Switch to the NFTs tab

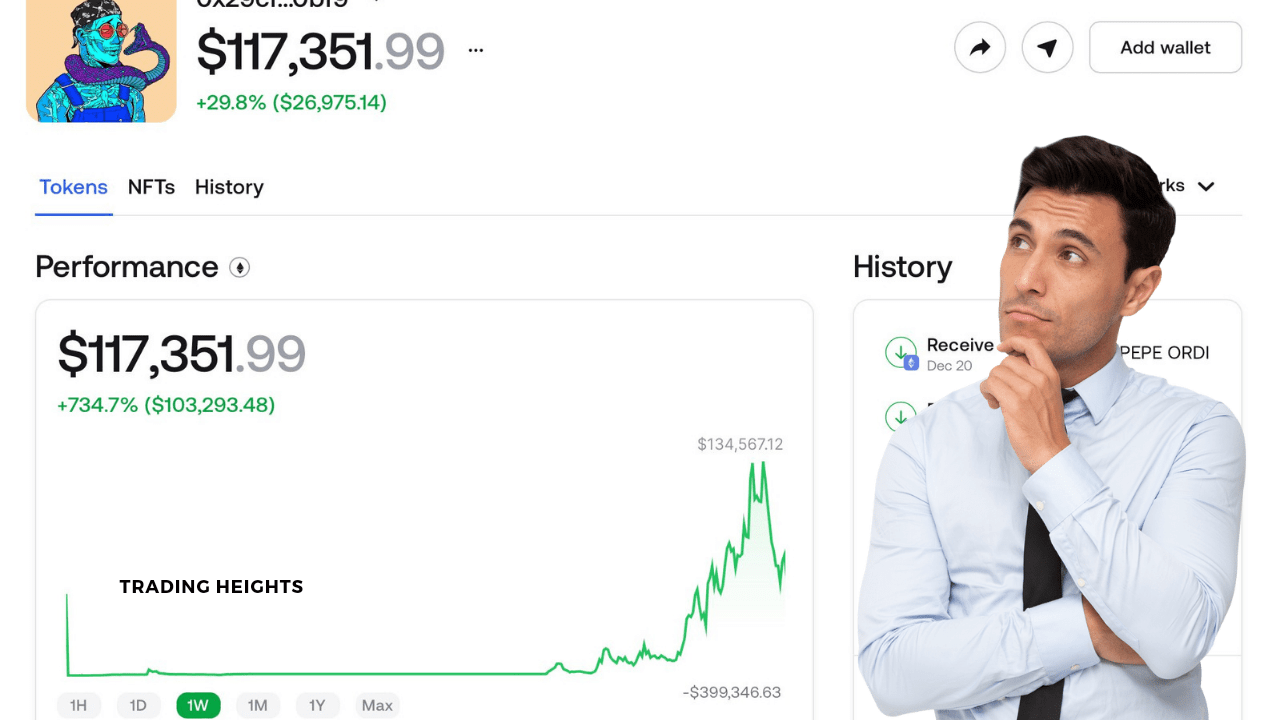click(x=151, y=187)
